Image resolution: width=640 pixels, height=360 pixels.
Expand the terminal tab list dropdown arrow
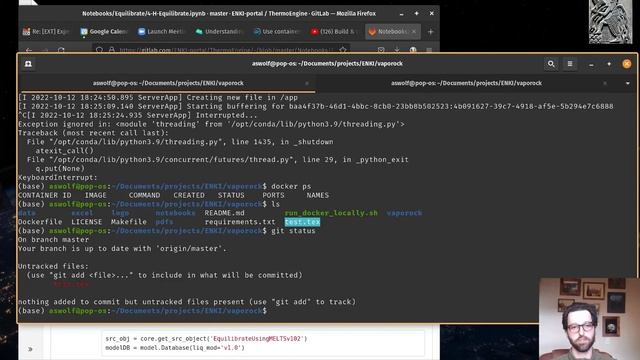pos(627,83)
